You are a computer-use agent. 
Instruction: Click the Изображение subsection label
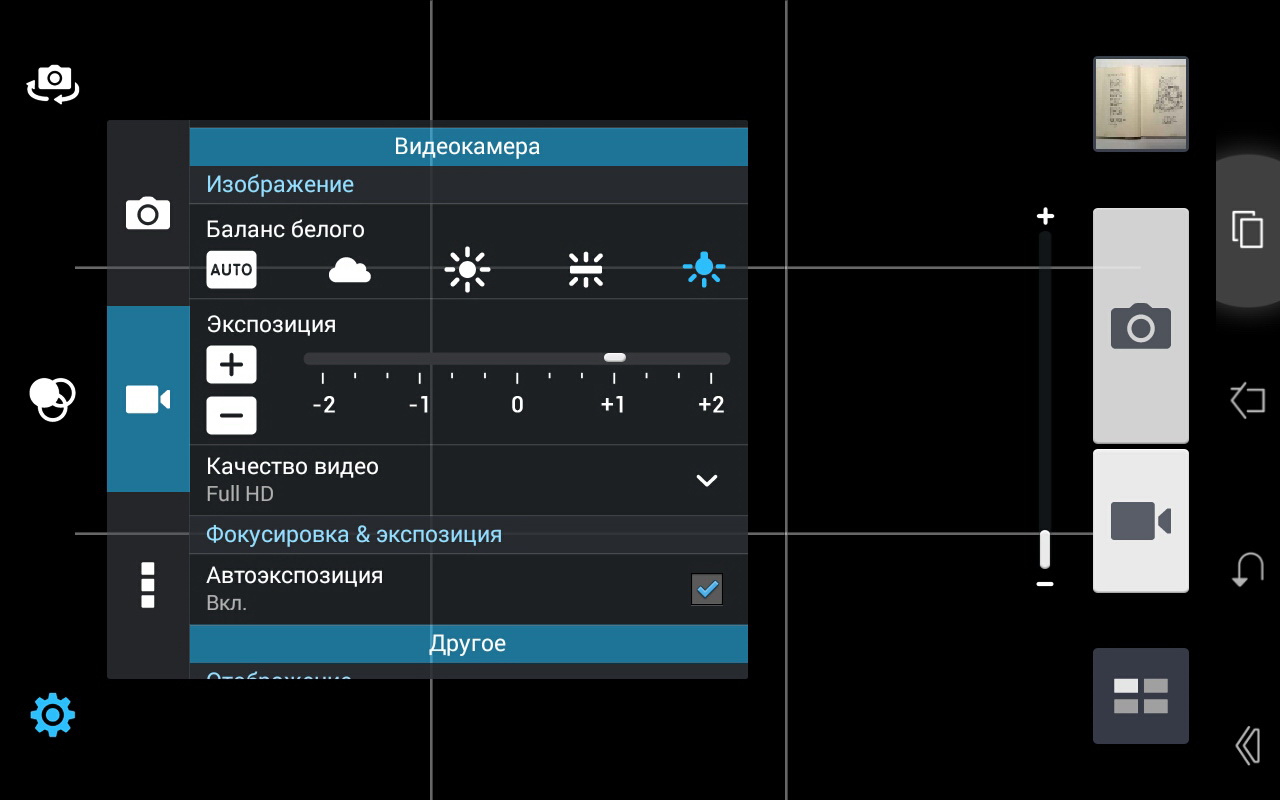click(x=280, y=184)
